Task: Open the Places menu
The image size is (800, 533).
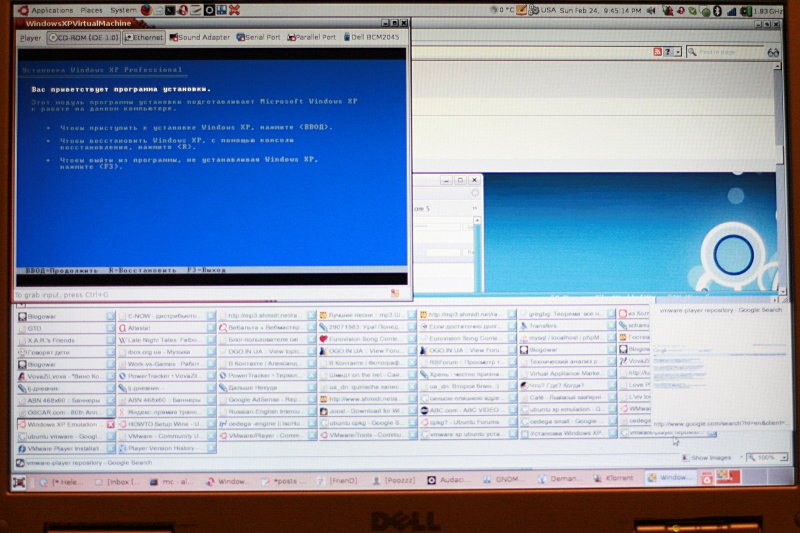Action: click(91, 10)
